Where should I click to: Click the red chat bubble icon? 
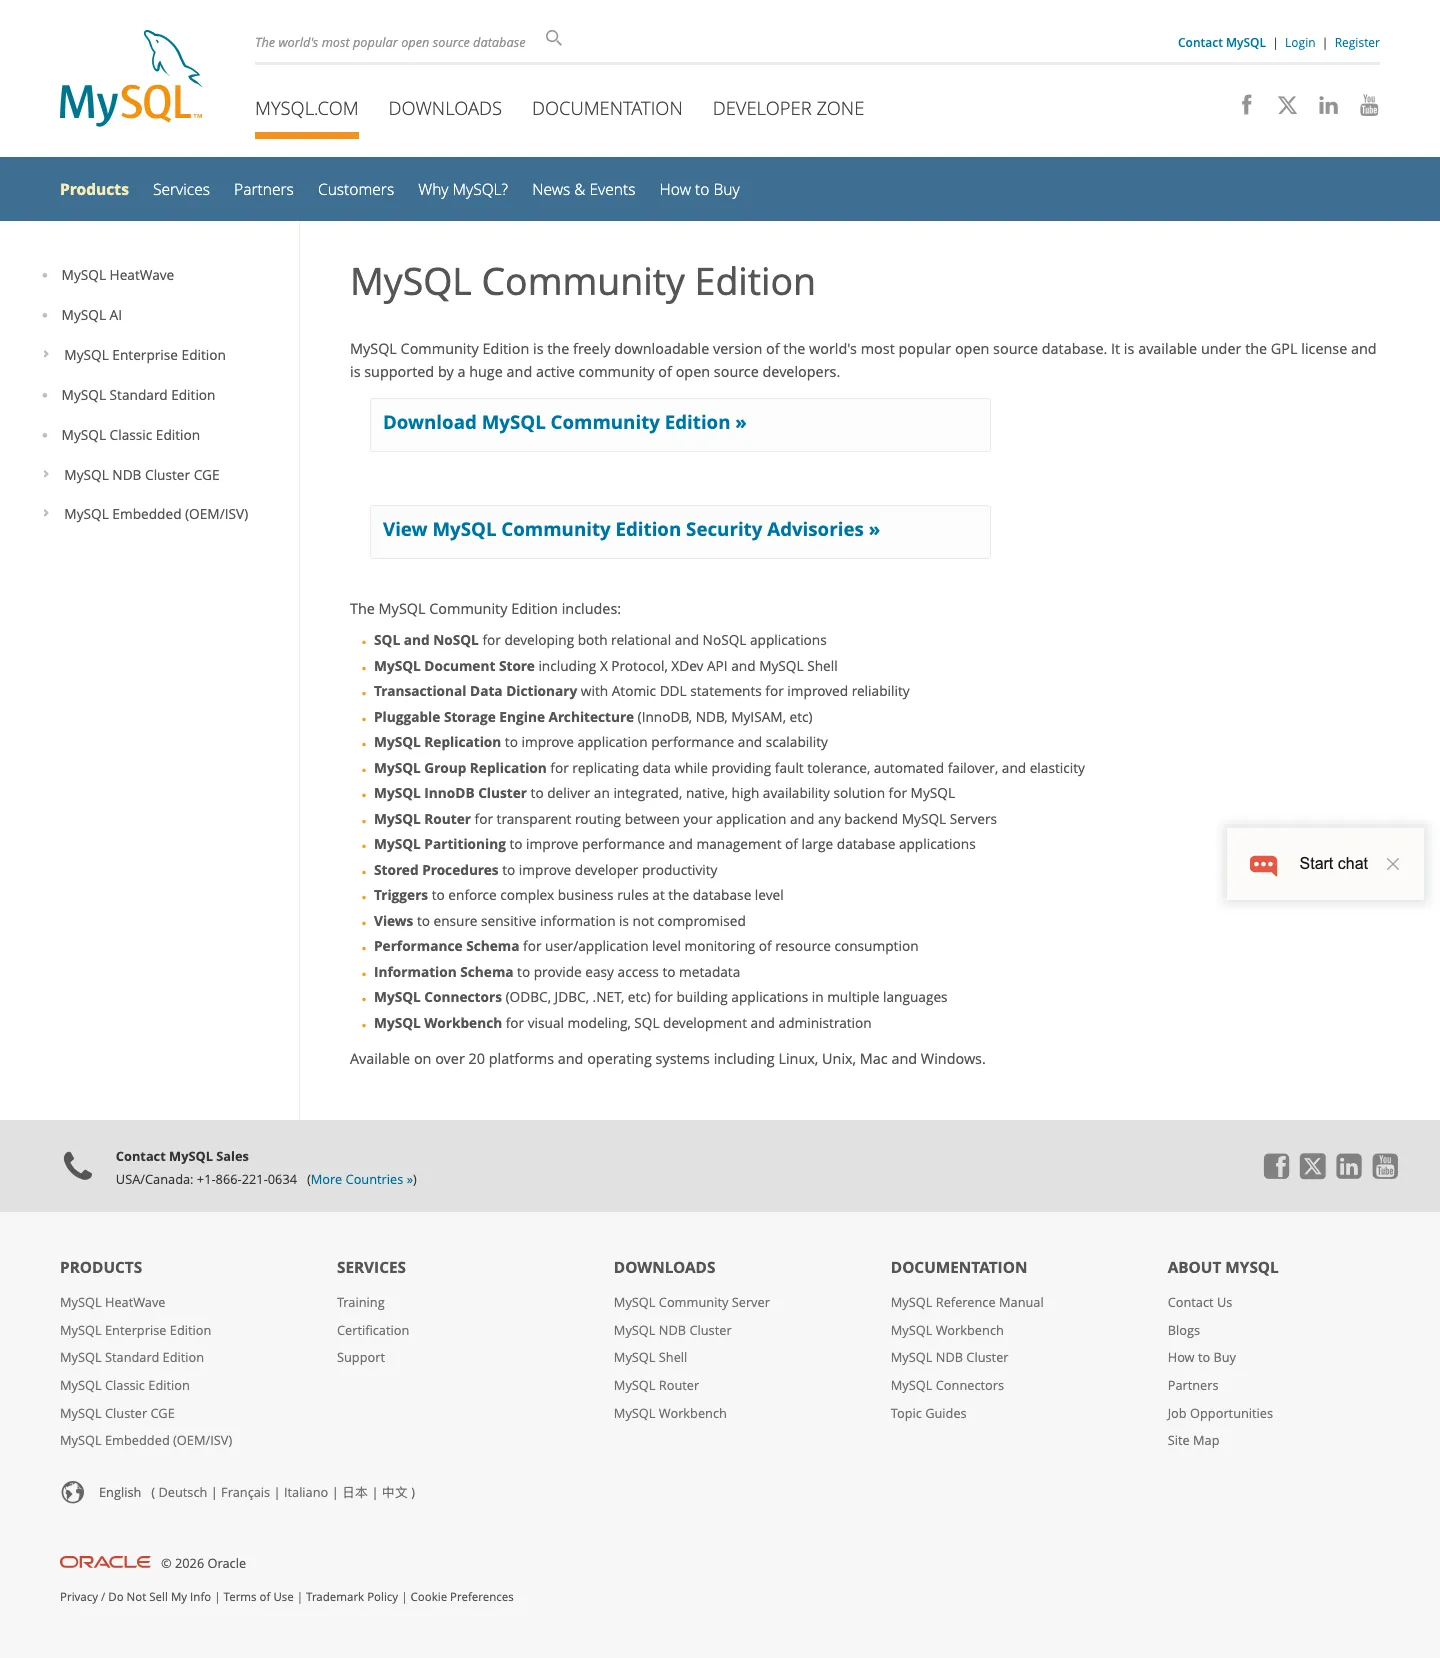[x=1264, y=865]
